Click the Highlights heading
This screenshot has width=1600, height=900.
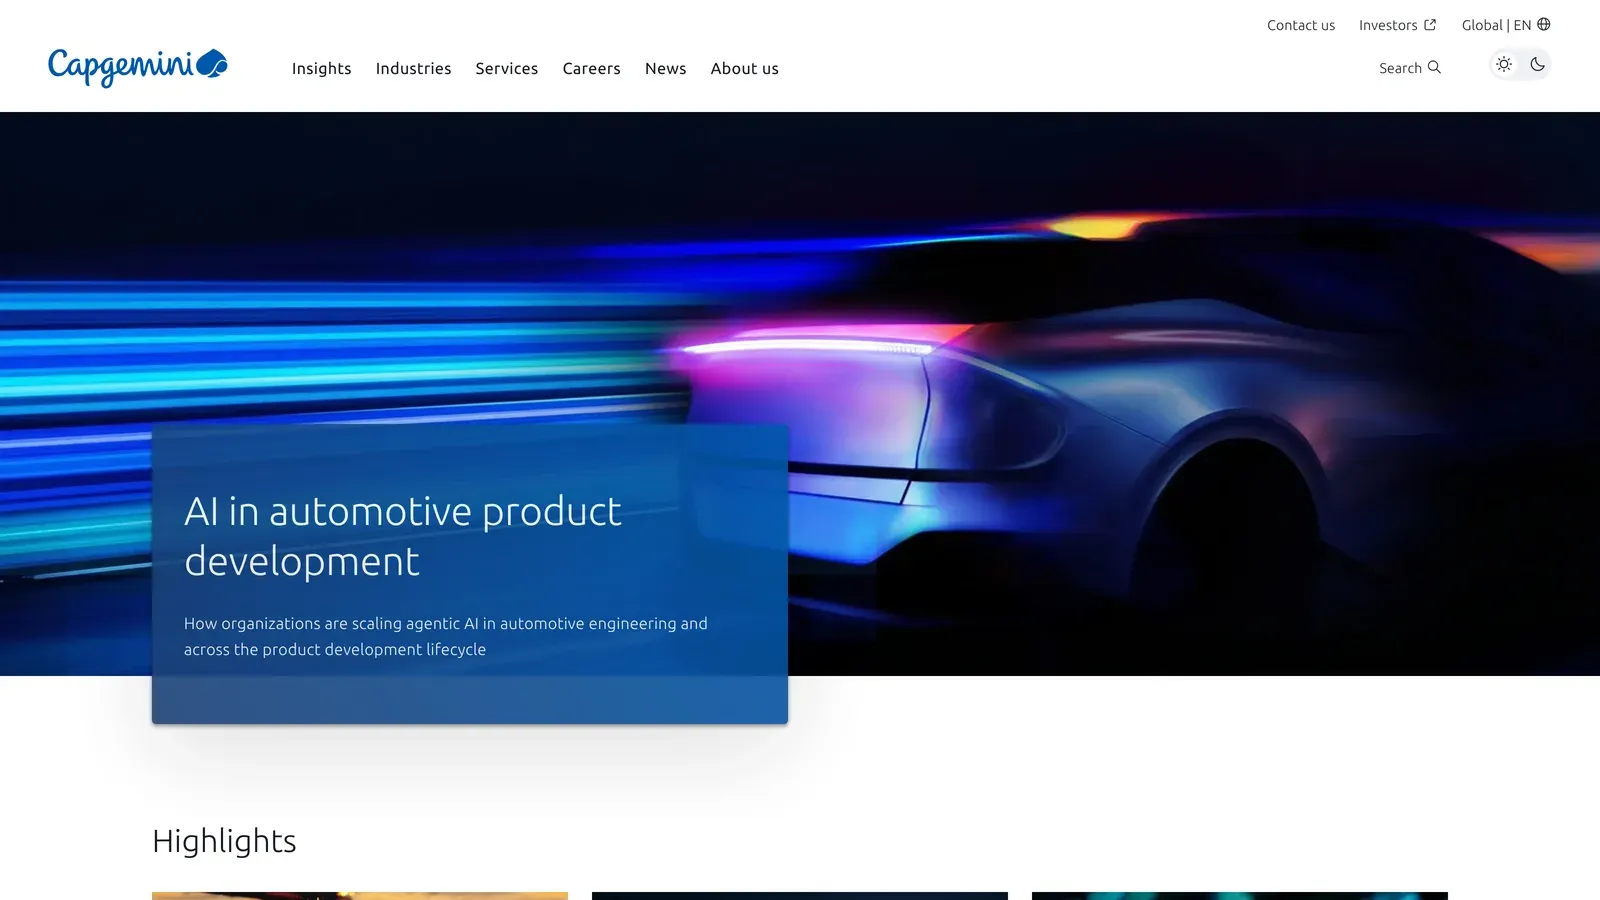click(x=224, y=841)
